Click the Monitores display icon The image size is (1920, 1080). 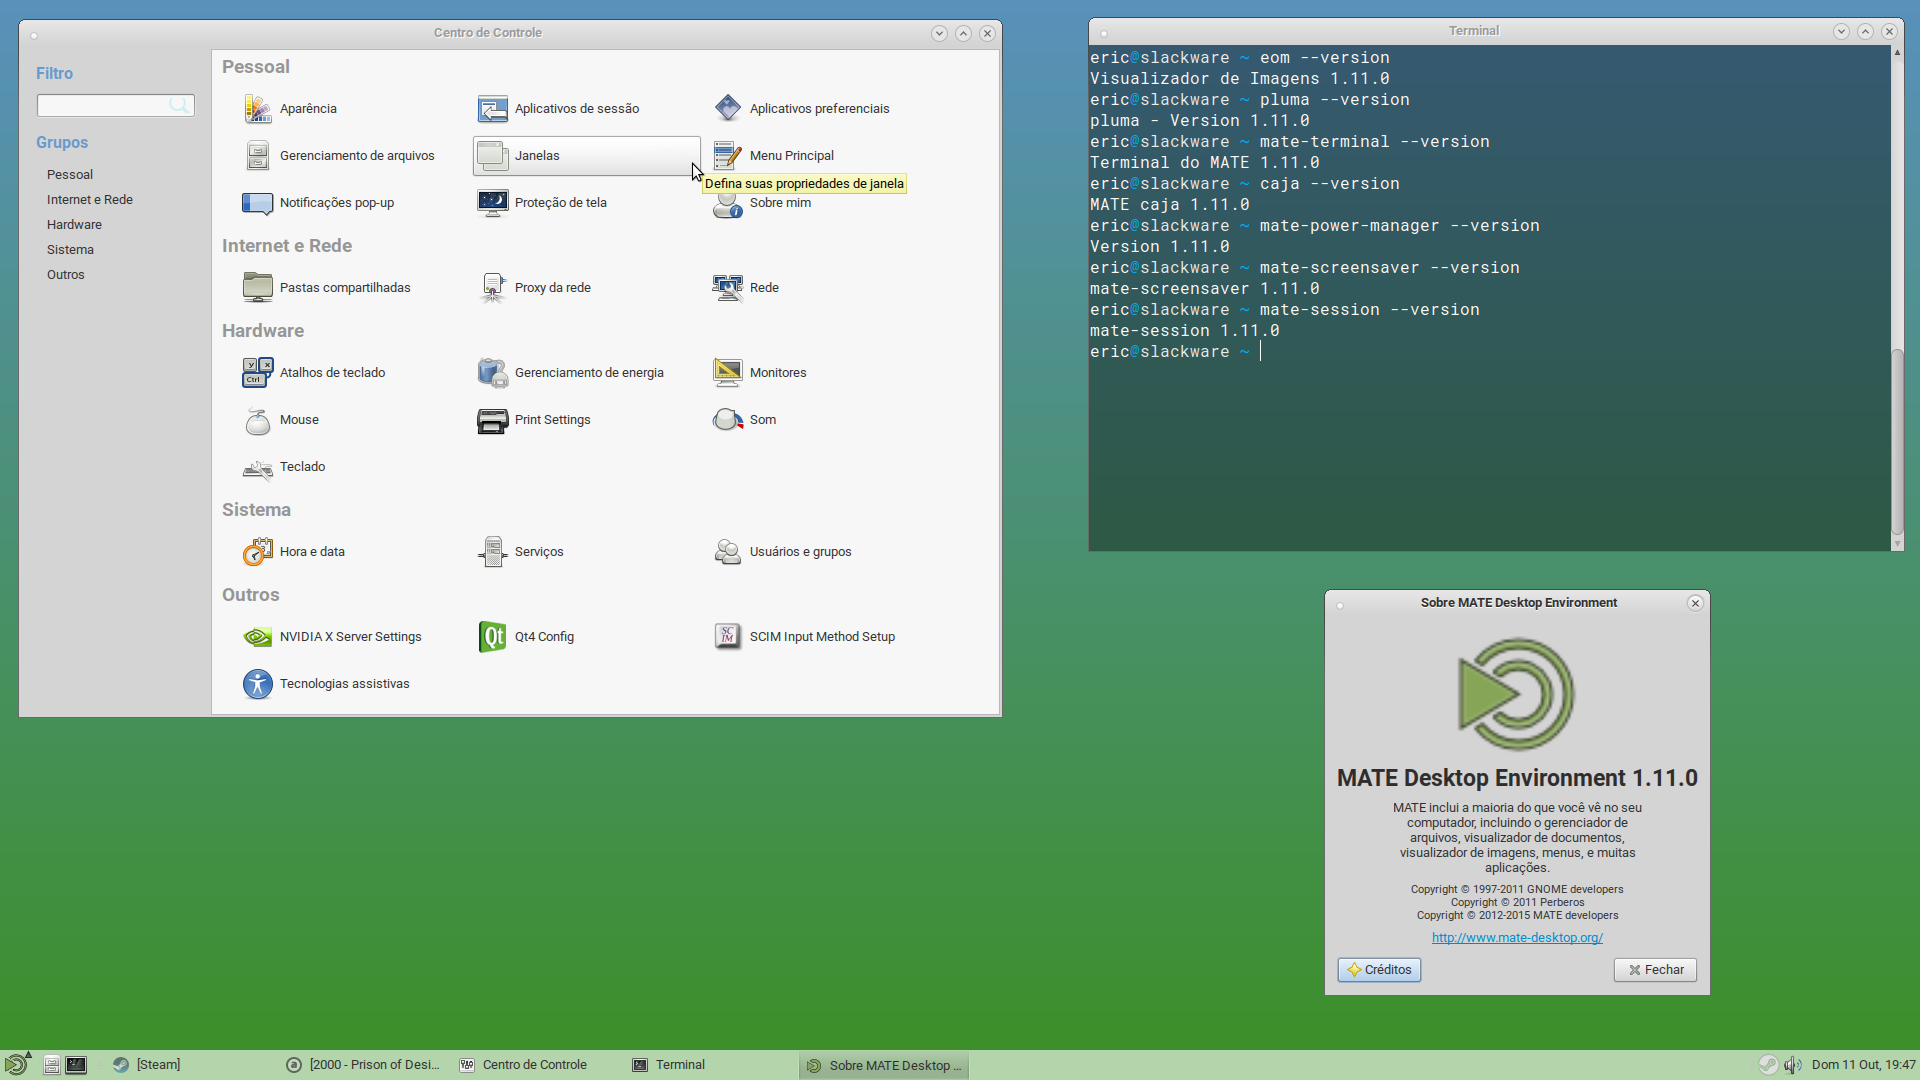pyautogui.click(x=727, y=373)
